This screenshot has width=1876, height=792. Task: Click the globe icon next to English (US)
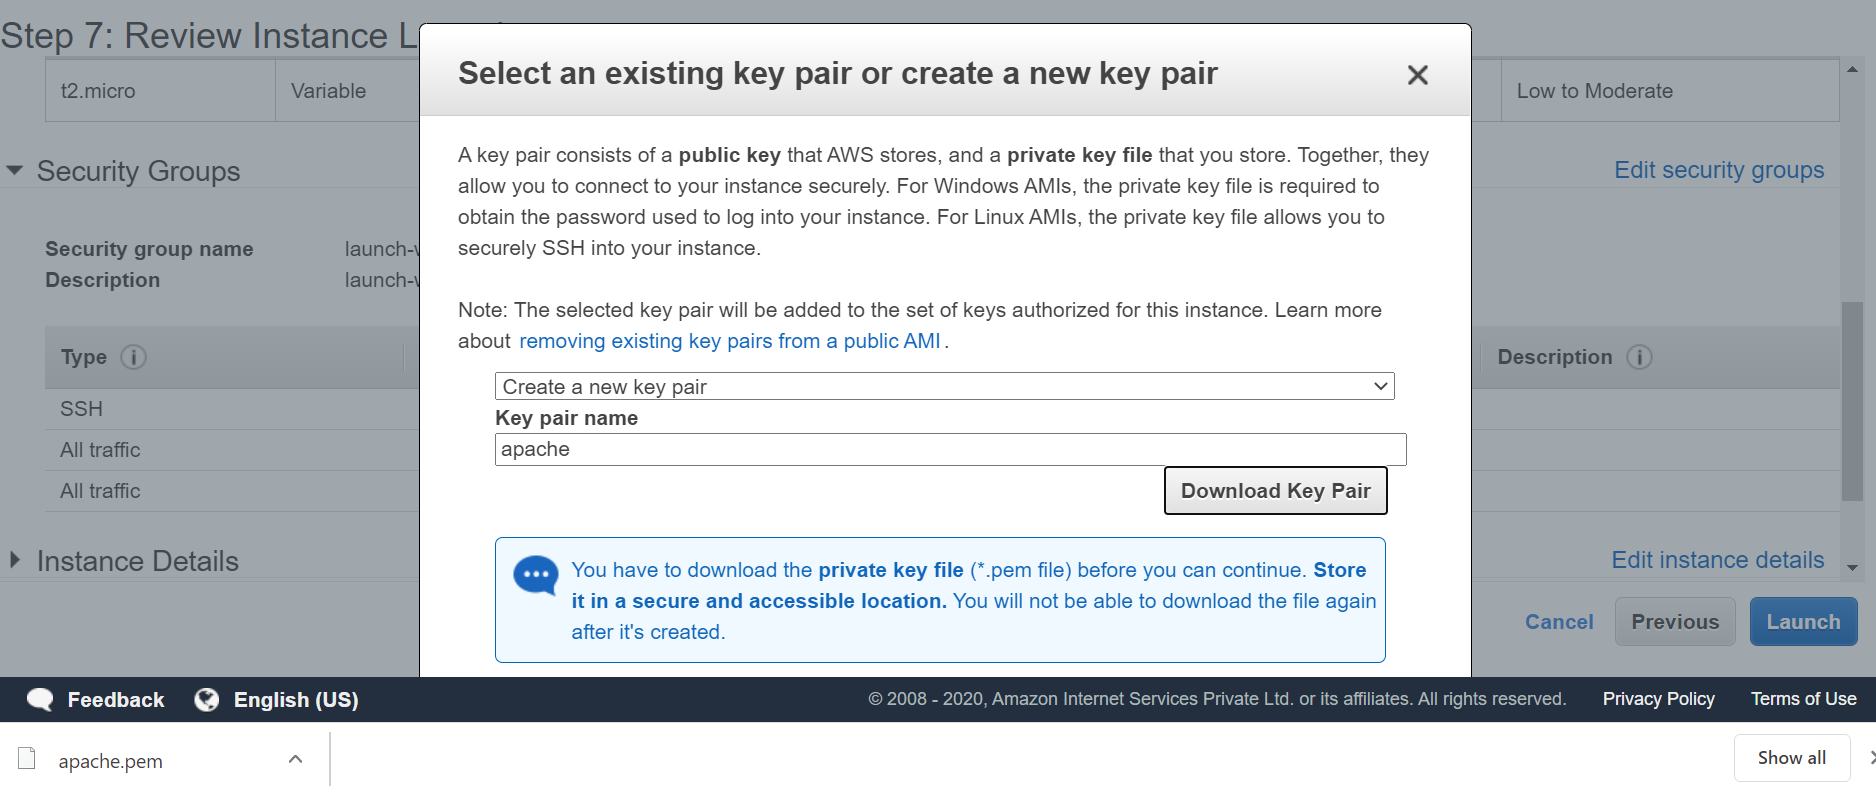(206, 699)
